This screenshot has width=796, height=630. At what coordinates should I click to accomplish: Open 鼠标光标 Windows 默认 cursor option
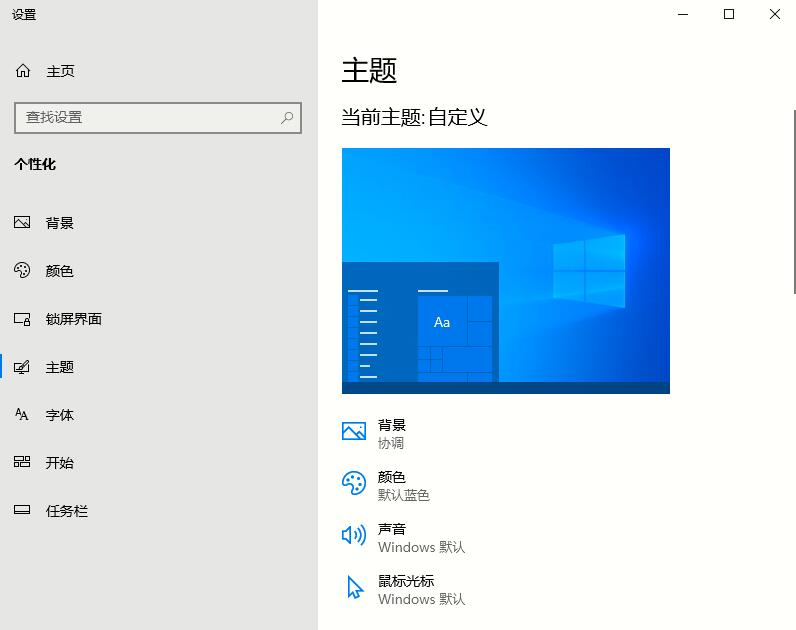[354, 588]
